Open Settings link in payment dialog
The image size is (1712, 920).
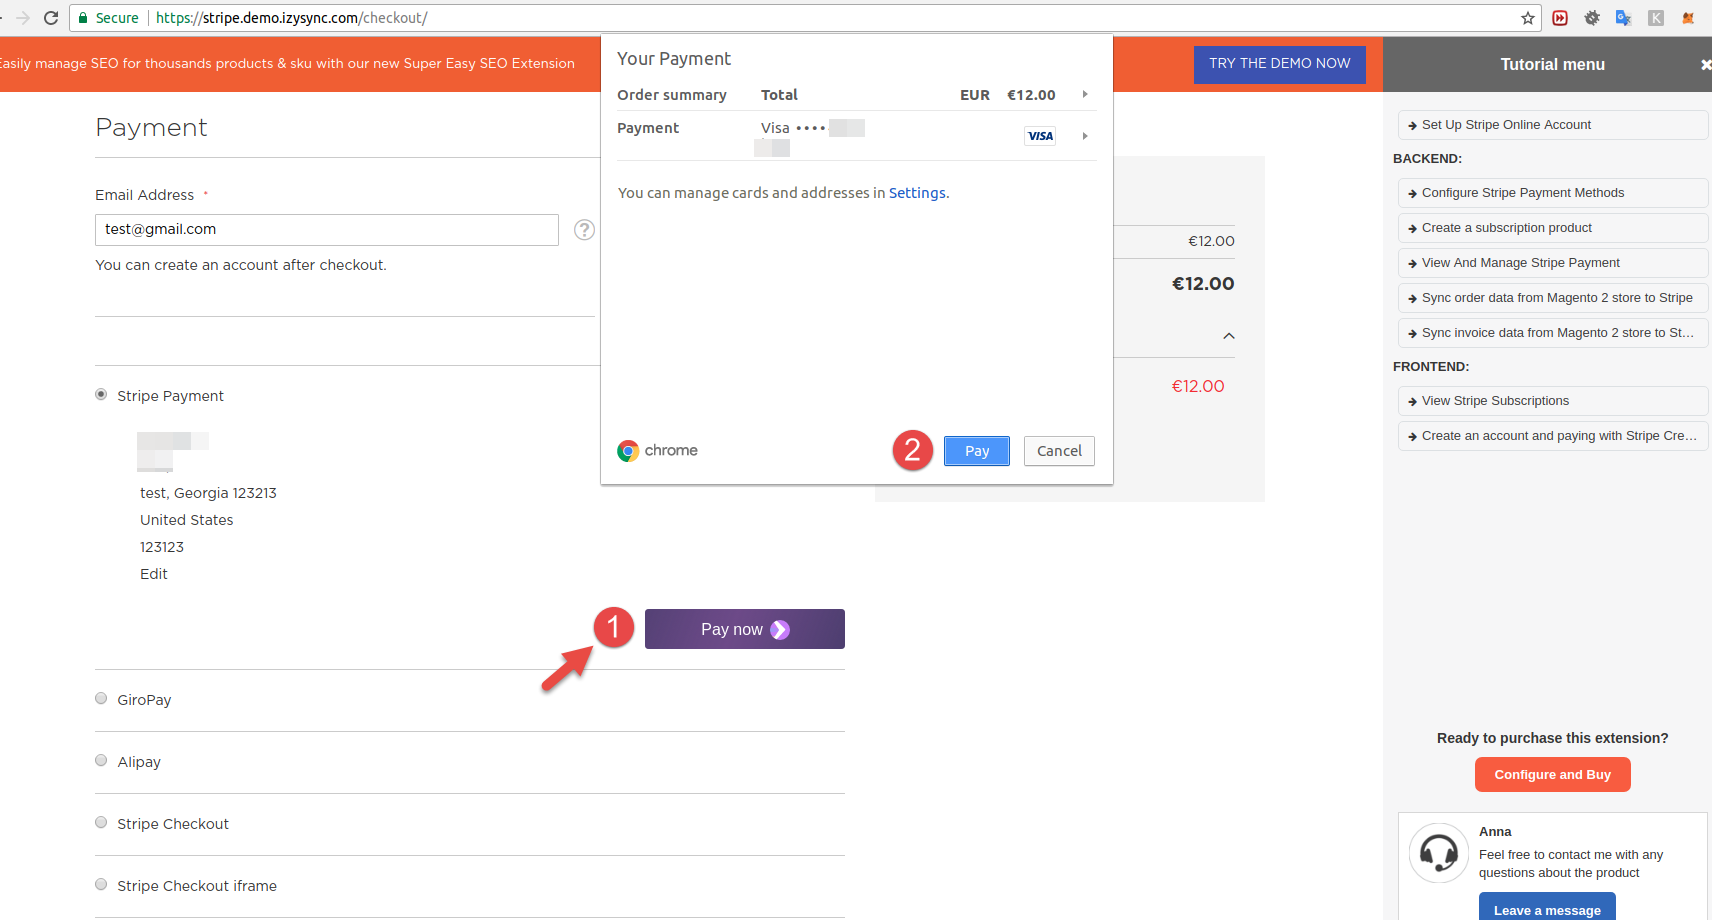click(916, 193)
